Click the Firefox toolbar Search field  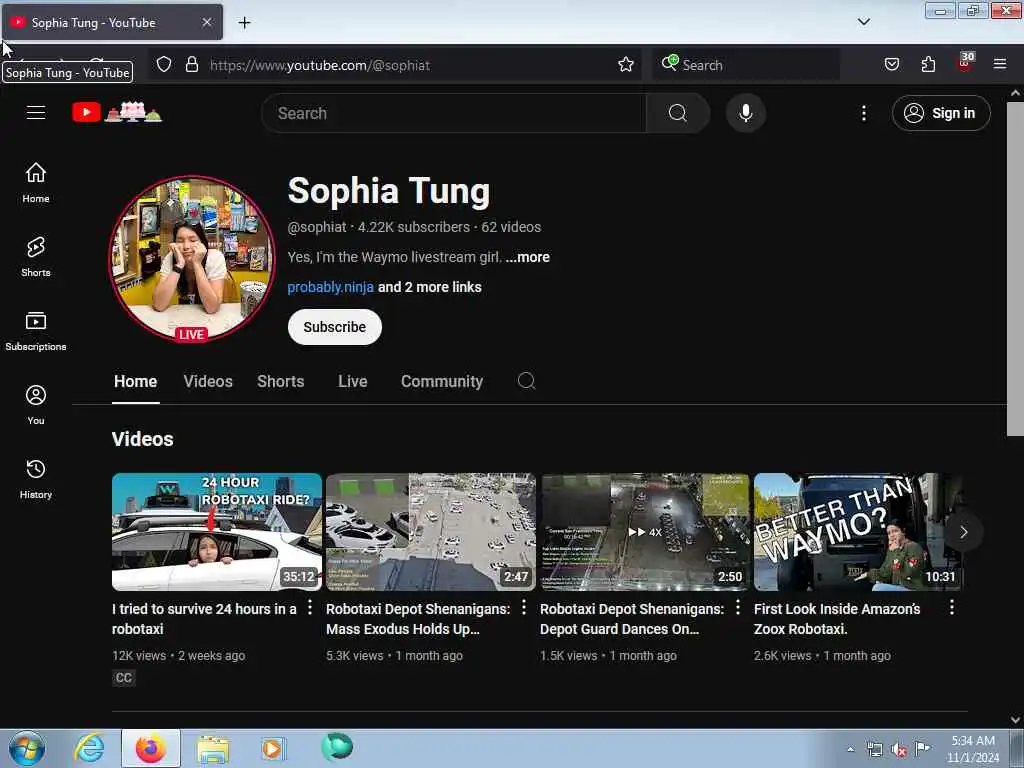click(x=746, y=65)
